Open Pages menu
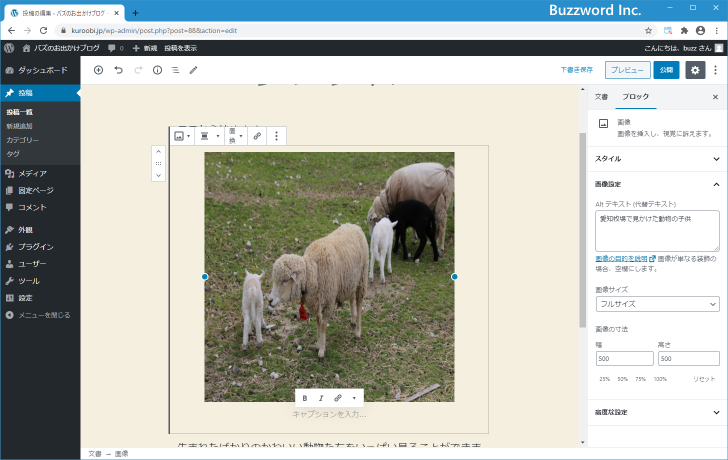Screen dimensions: 728x460 click(x=40, y=190)
